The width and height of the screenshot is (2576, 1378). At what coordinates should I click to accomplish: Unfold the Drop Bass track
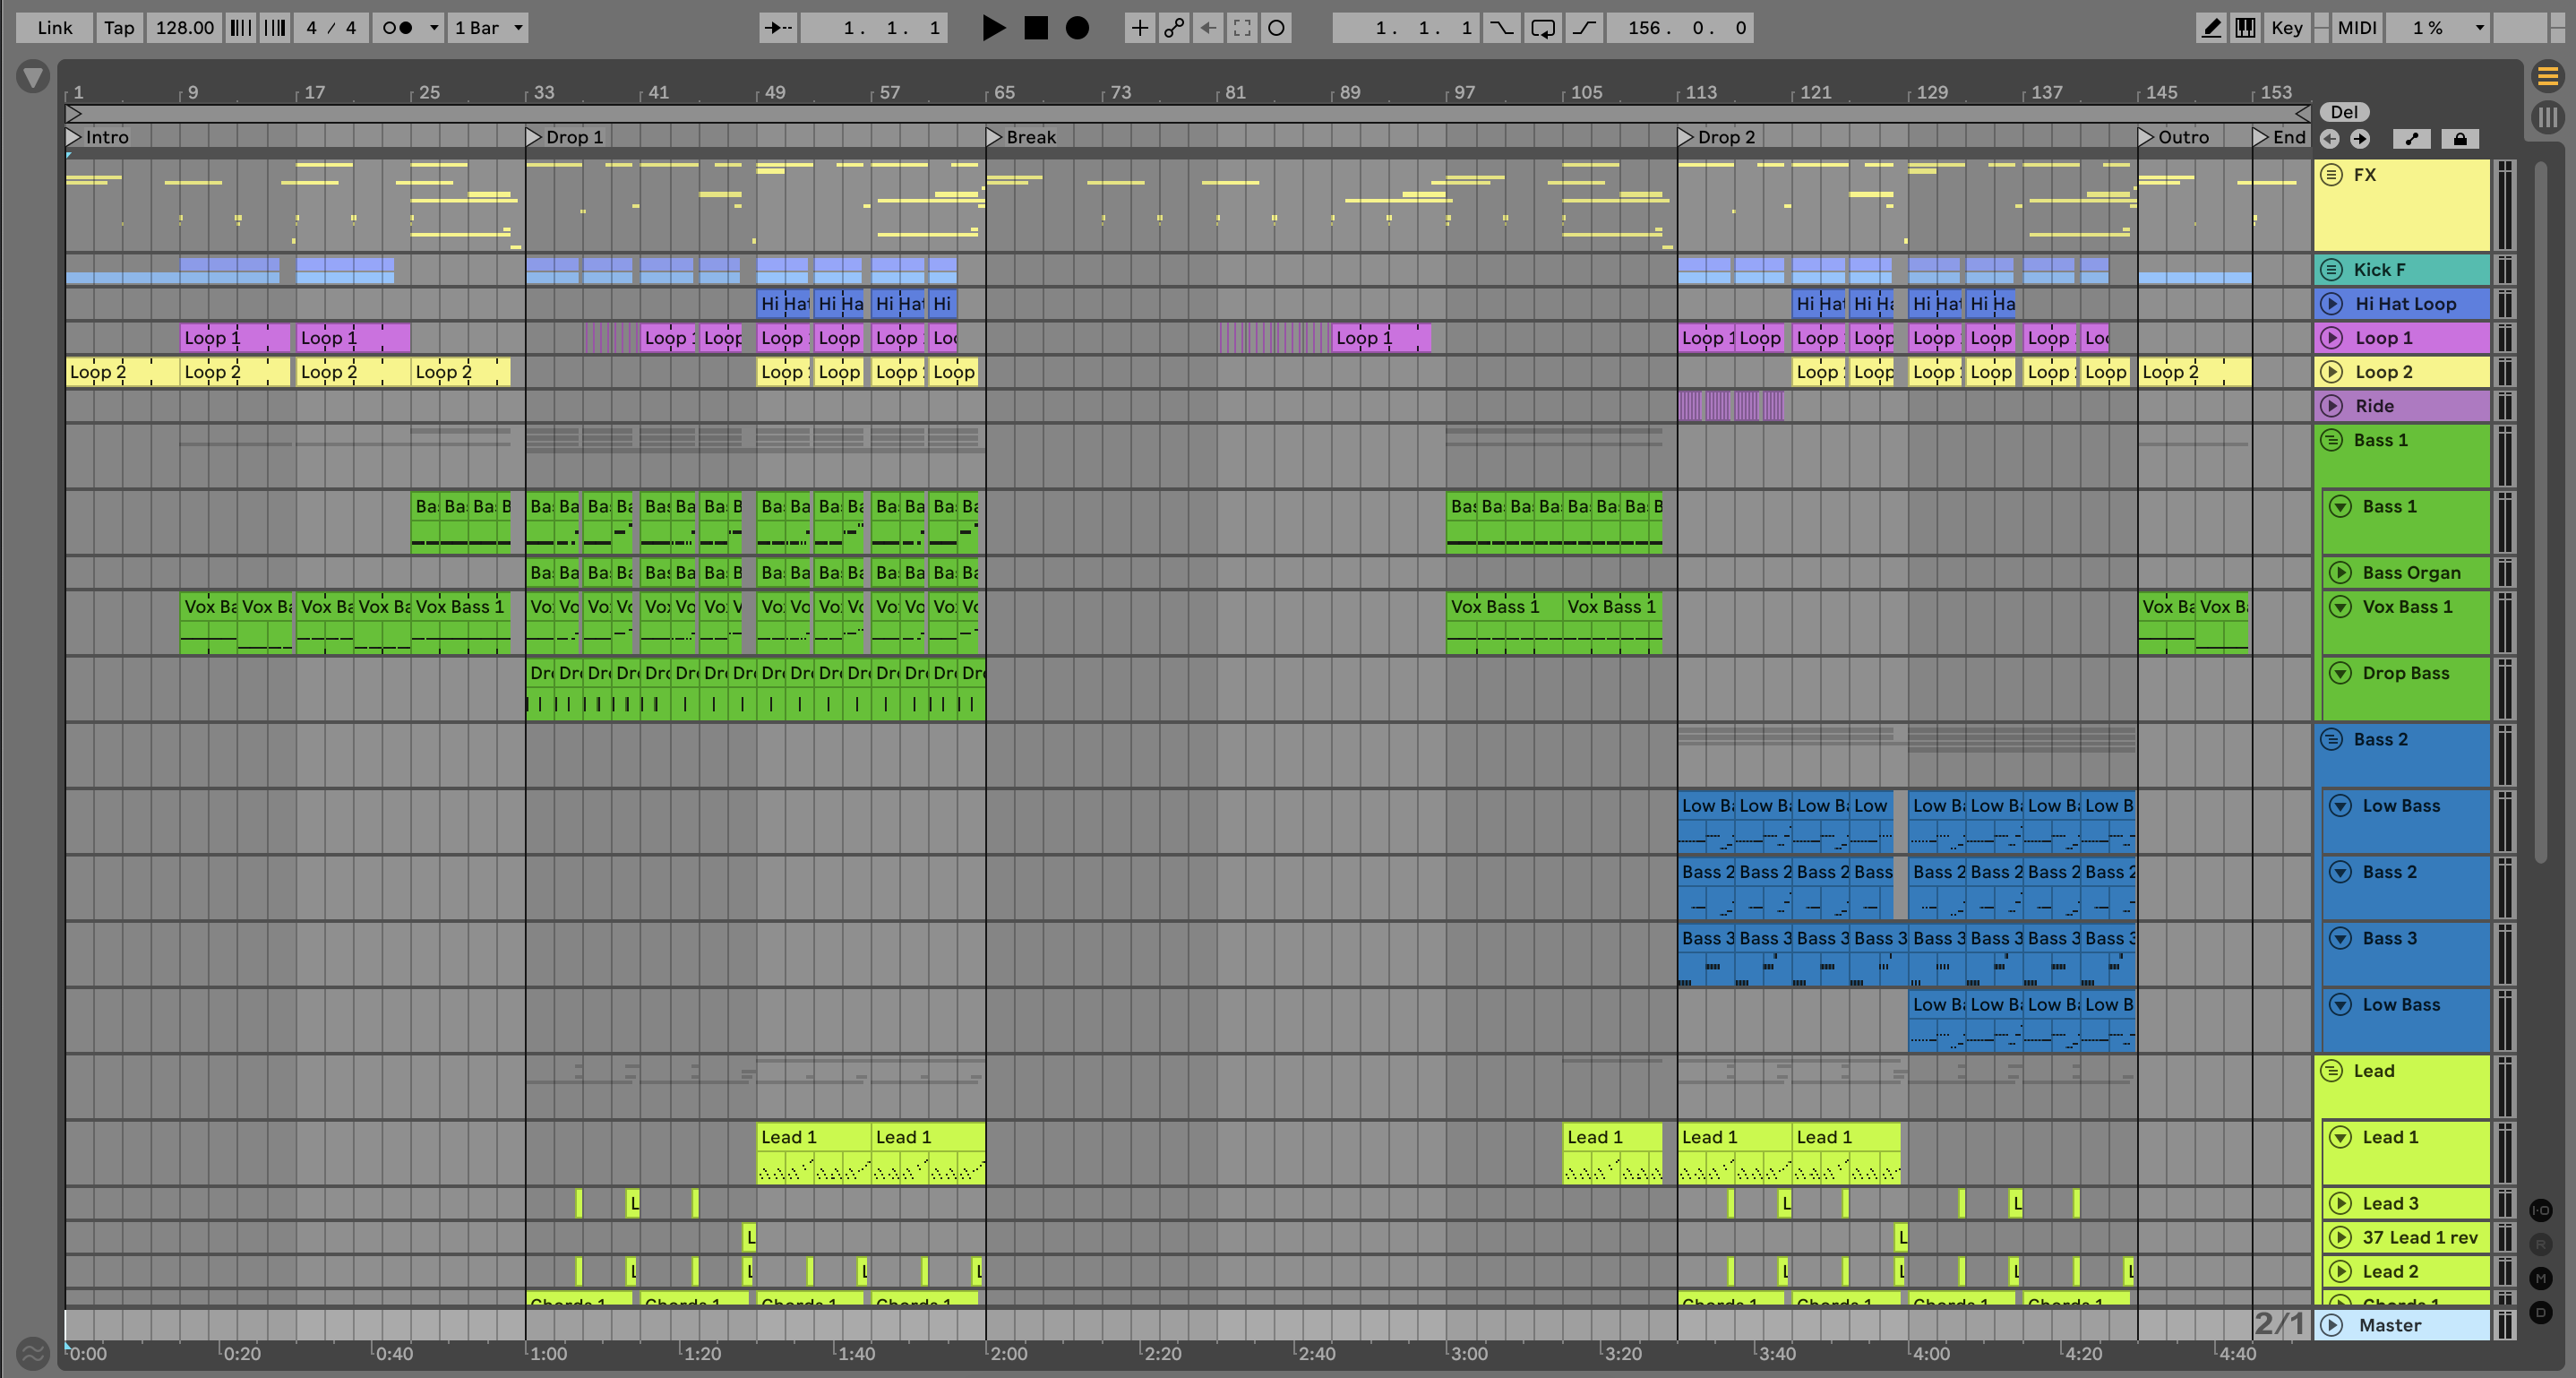[2340, 673]
